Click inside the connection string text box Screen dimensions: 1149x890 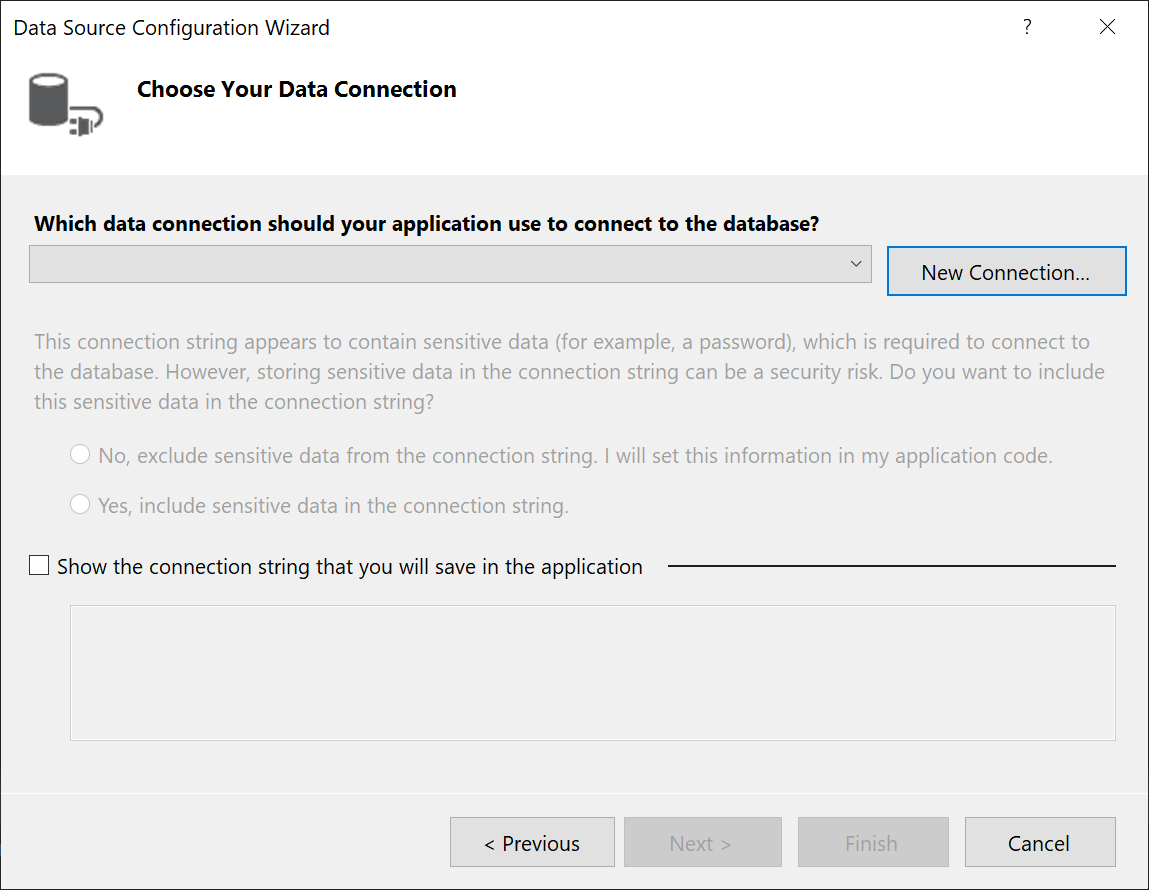(592, 672)
